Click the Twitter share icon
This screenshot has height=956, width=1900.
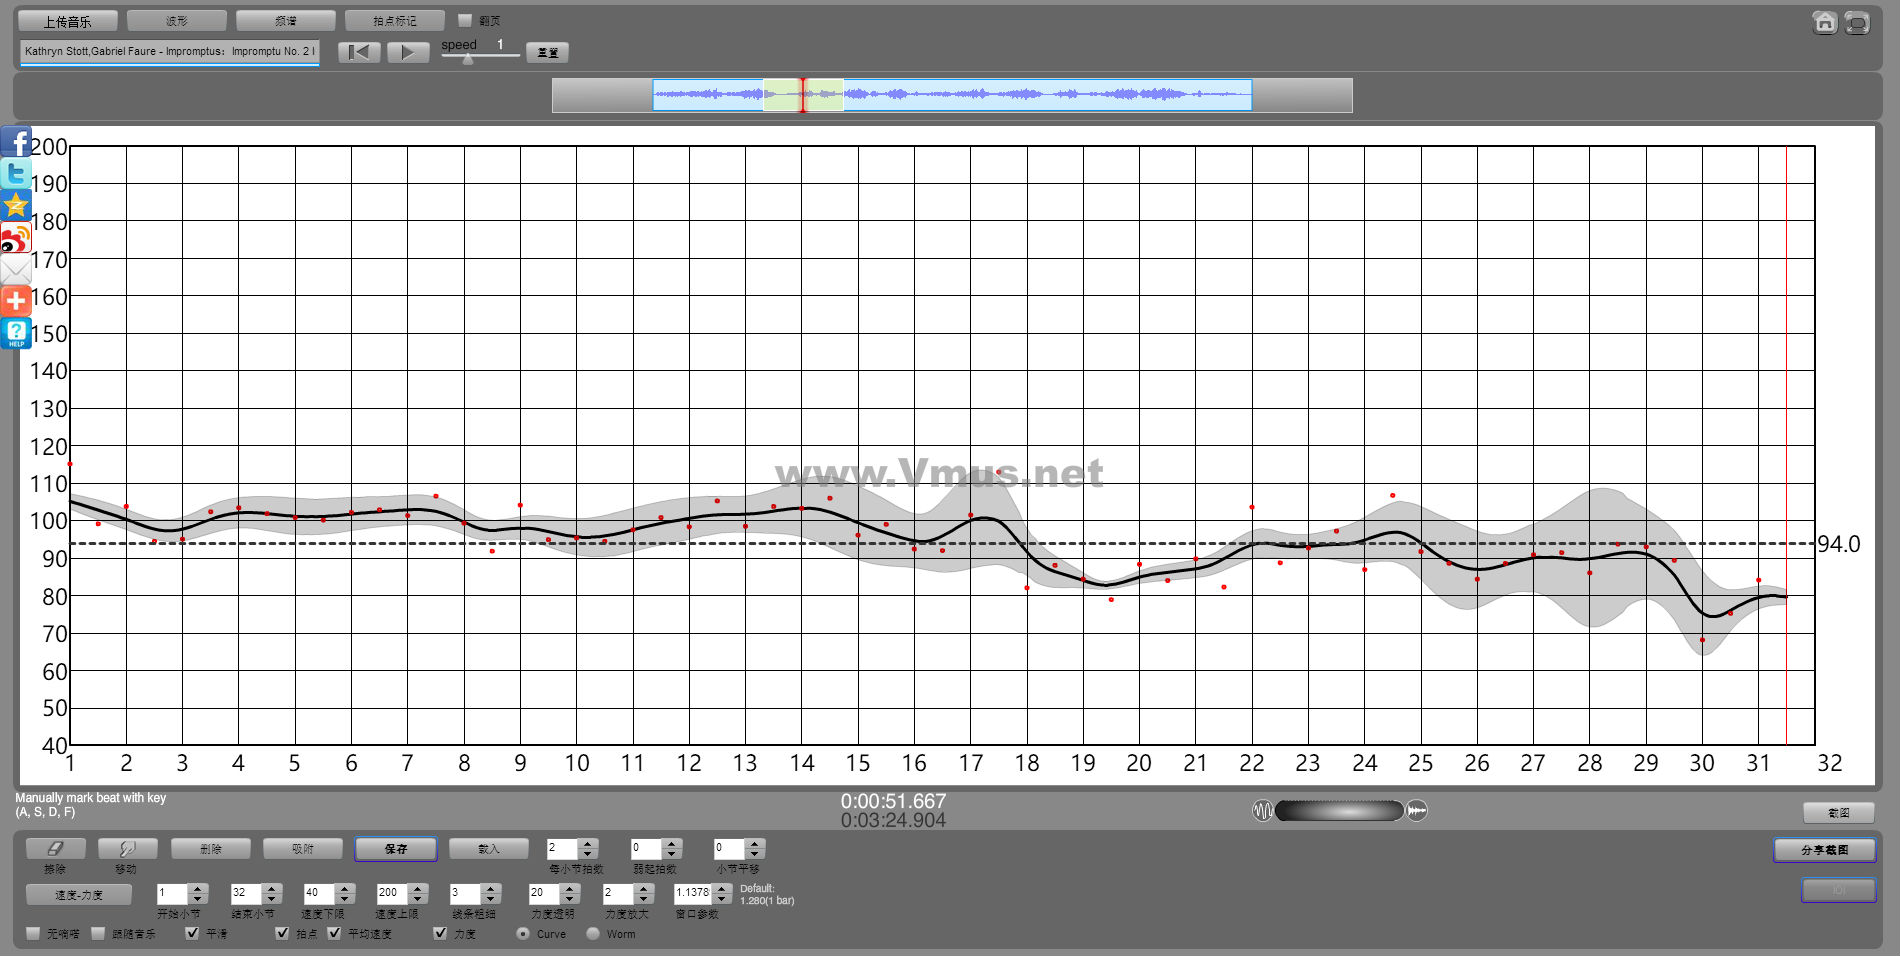pos(16,174)
